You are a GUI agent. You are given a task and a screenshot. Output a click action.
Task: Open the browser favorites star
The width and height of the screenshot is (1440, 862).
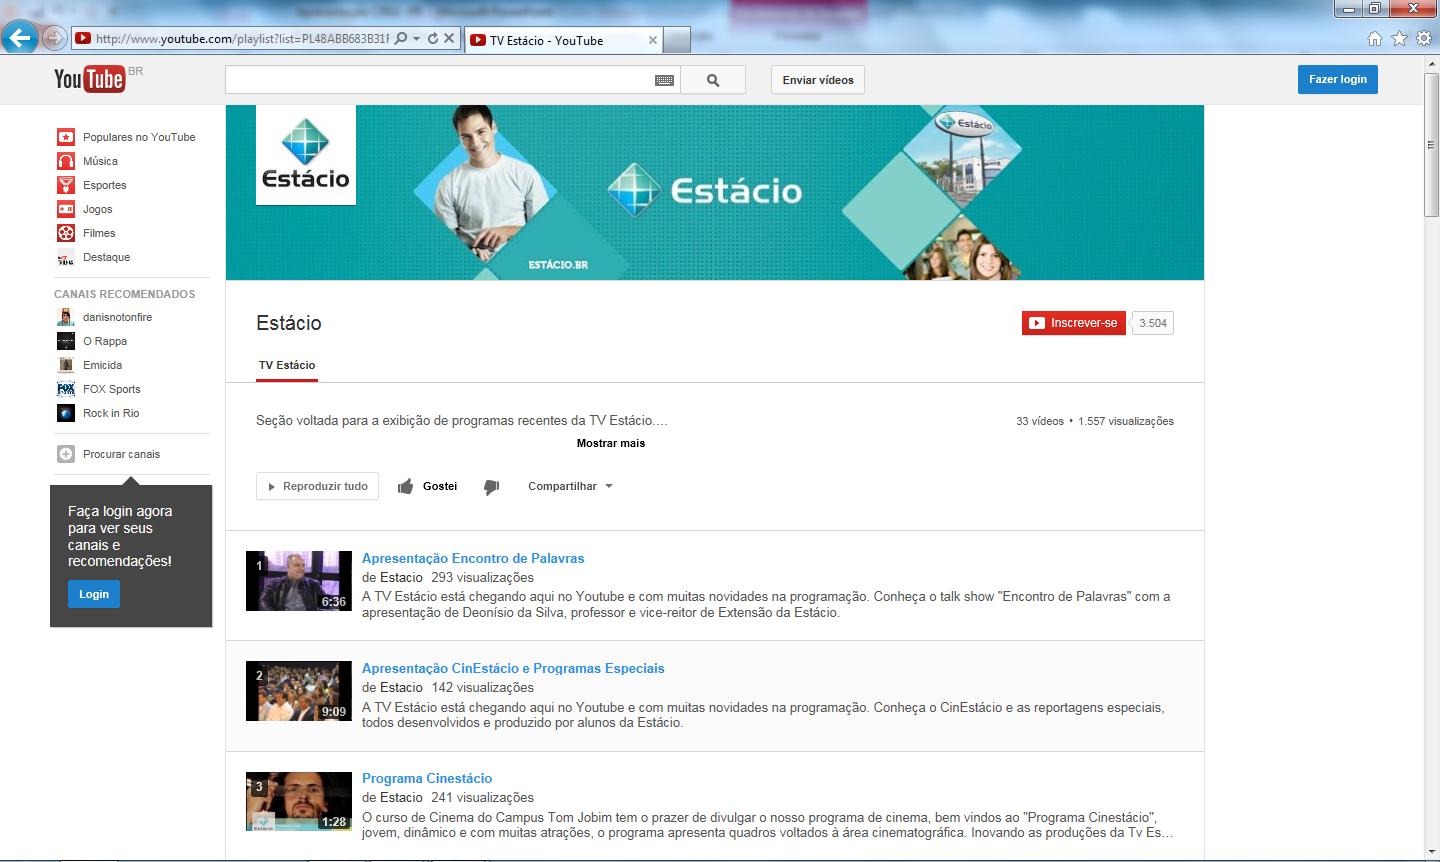pos(1399,39)
